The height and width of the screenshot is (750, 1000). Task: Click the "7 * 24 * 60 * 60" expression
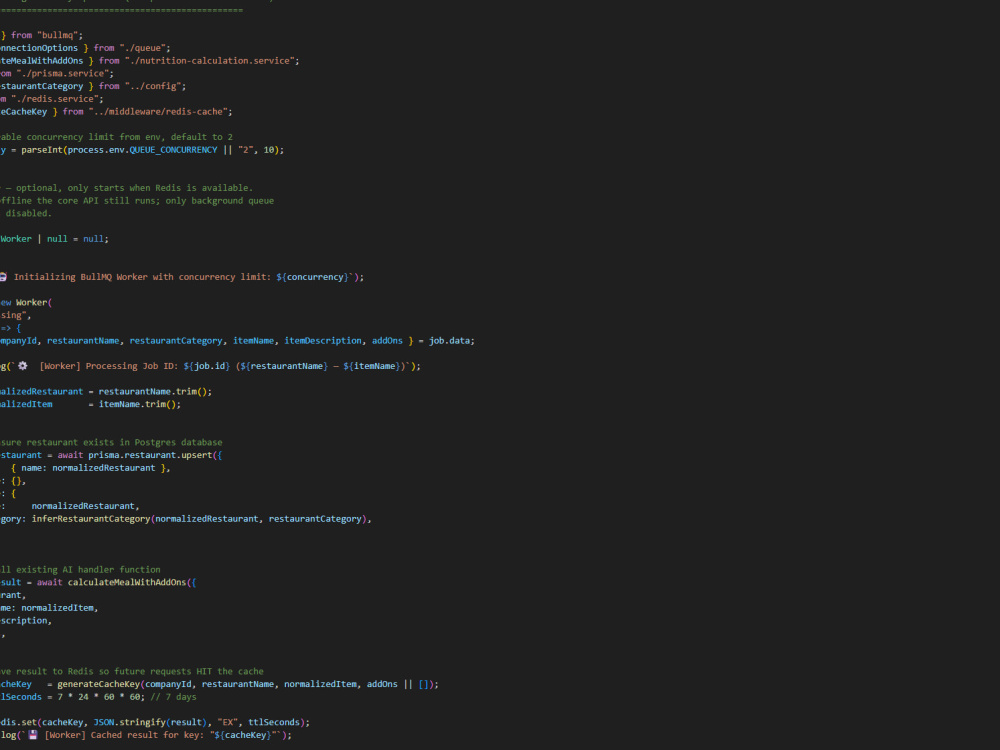pyautogui.click(x=101, y=697)
